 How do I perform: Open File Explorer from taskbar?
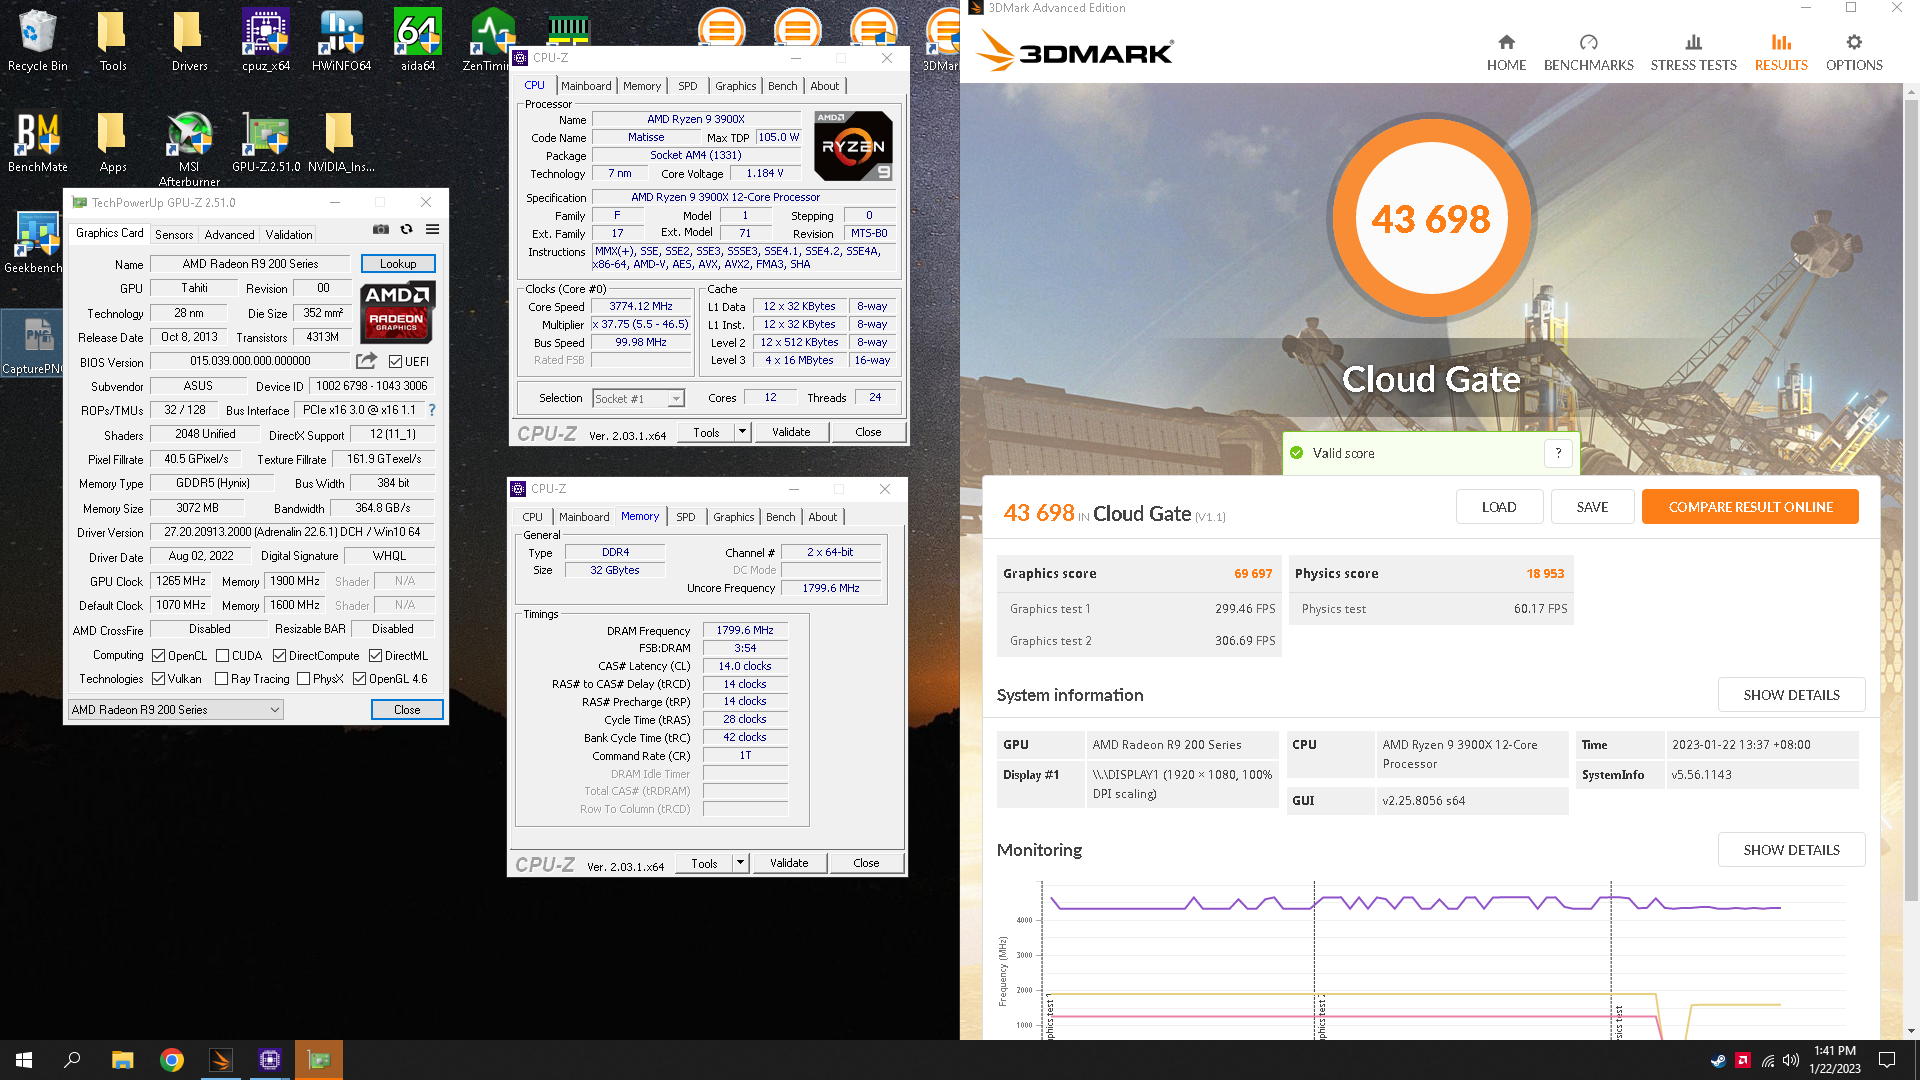coord(122,1060)
